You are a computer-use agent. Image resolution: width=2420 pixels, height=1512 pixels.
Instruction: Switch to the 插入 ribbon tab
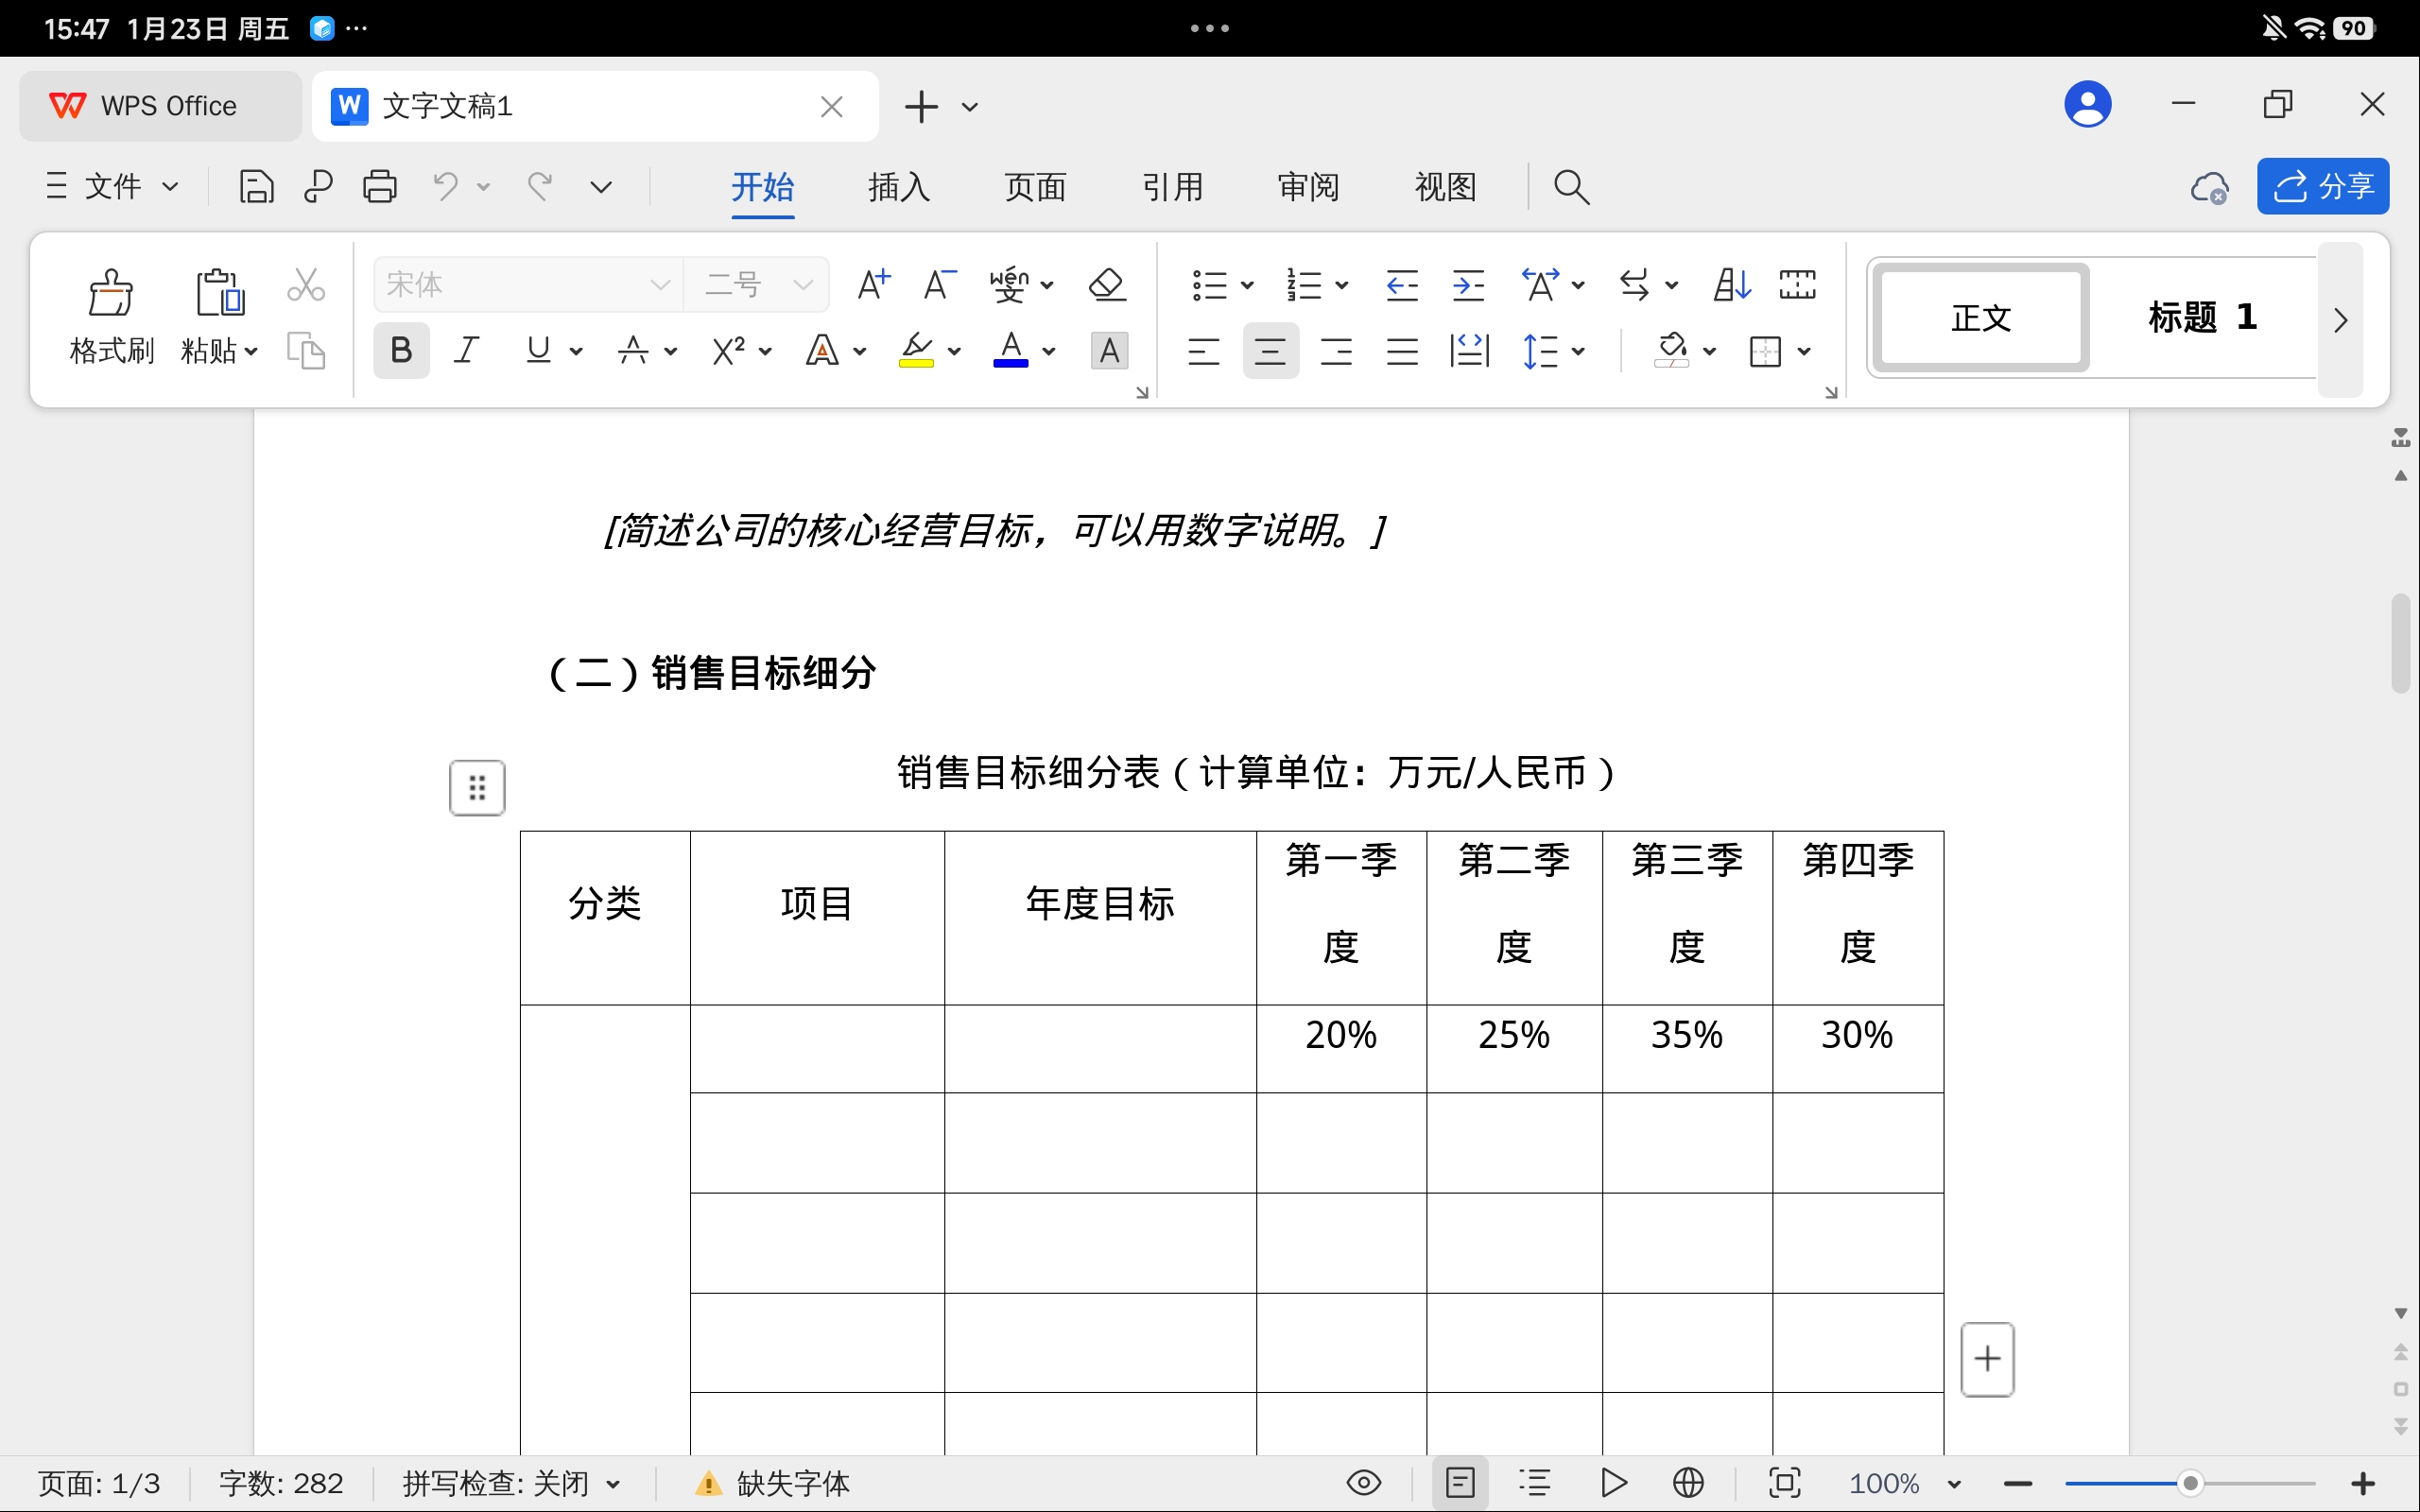point(898,187)
